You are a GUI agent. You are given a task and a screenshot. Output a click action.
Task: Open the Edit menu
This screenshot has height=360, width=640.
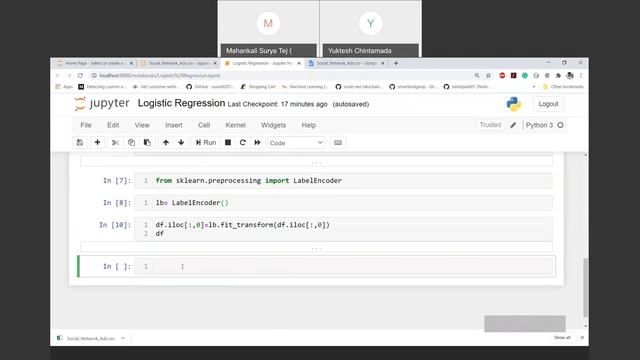click(x=113, y=125)
